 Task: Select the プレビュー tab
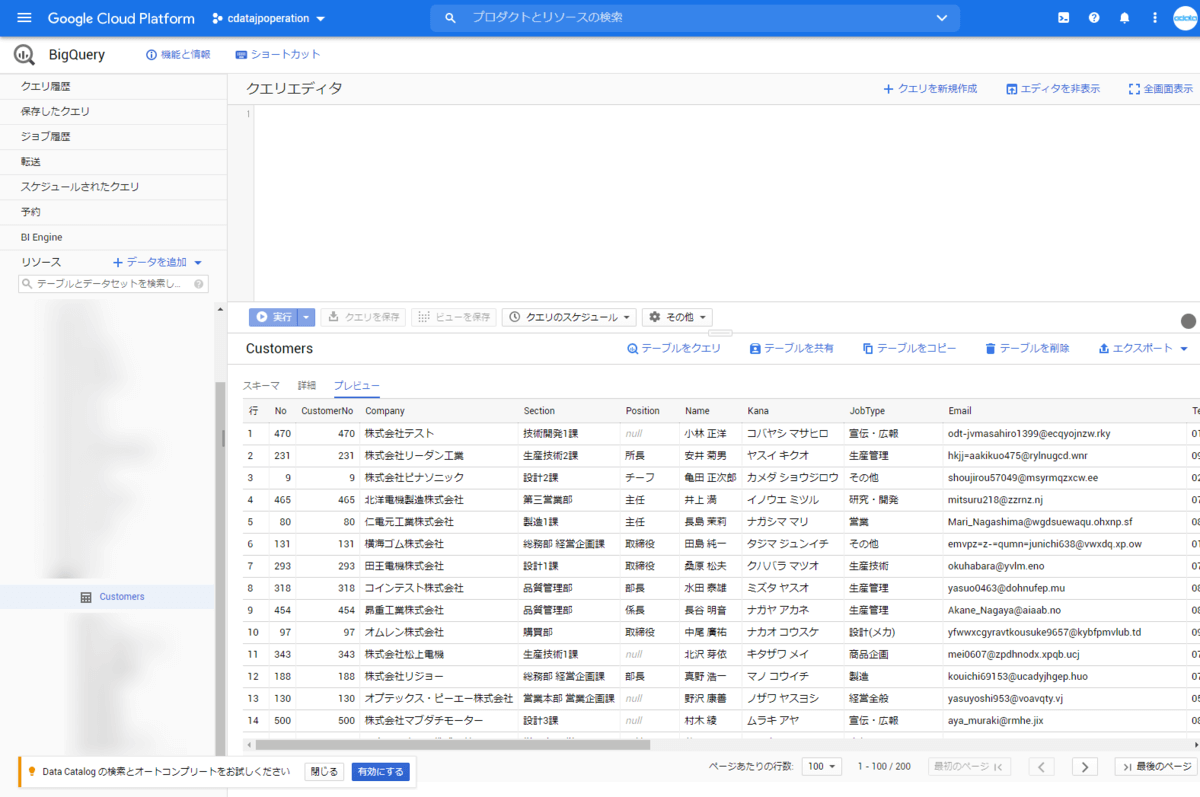coord(357,385)
